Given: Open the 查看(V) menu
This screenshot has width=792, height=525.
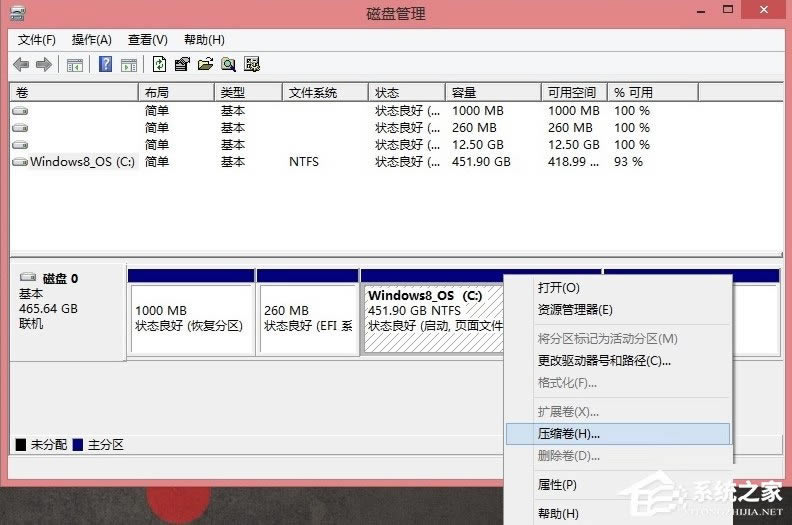Looking at the screenshot, I should (x=148, y=40).
